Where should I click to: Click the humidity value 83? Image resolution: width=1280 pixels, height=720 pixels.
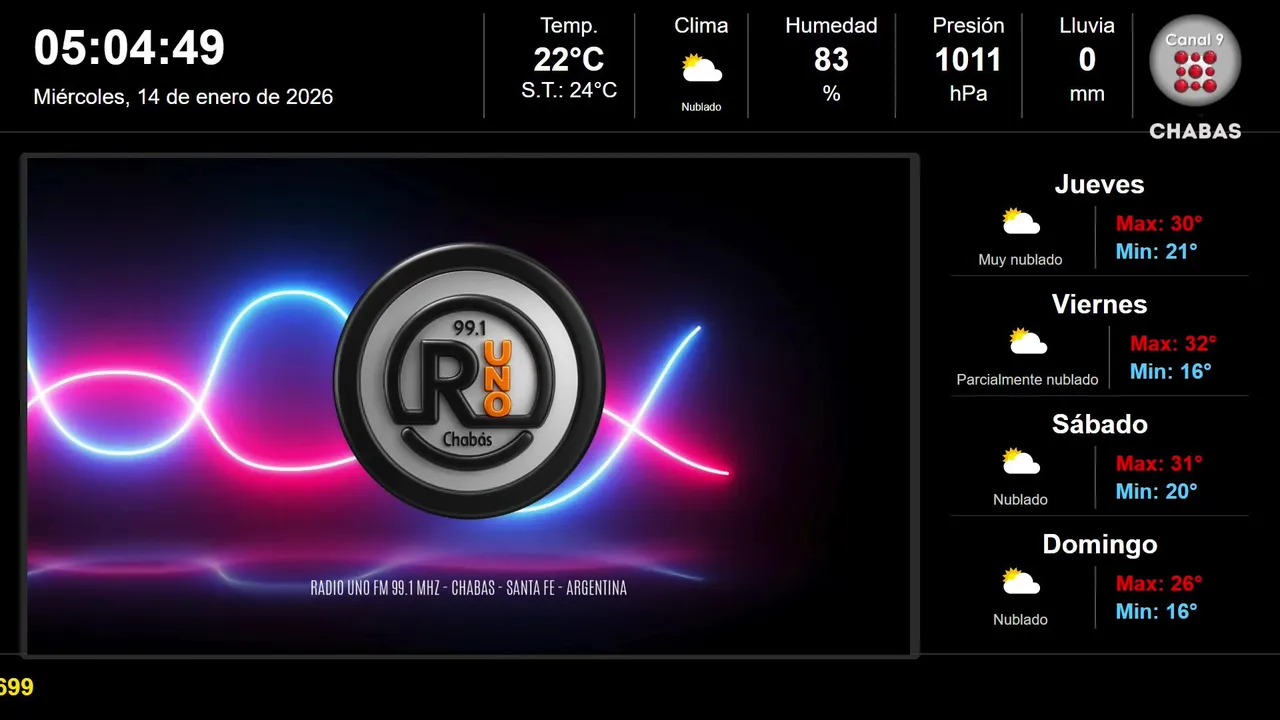point(831,60)
